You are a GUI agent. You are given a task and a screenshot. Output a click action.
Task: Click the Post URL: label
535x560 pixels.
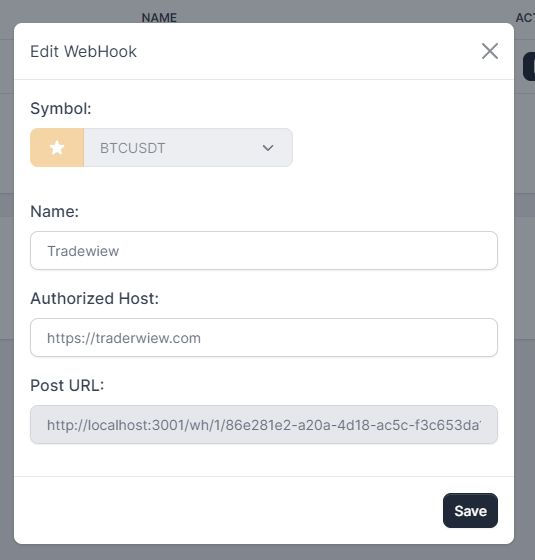click(x=67, y=385)
